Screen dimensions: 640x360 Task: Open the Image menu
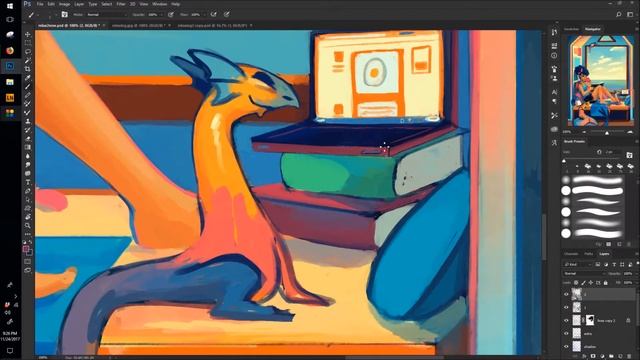(64, 4)
